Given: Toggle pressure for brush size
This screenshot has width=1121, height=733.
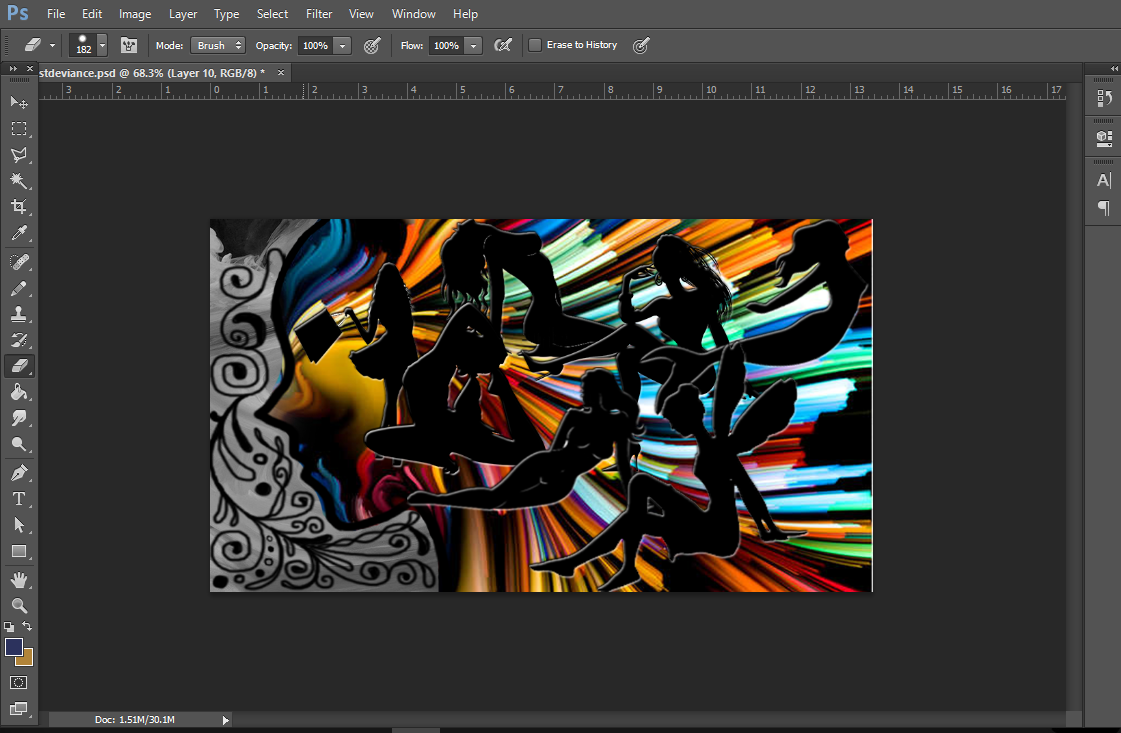Looking at the screenshot, I should (x=641, y=45).
